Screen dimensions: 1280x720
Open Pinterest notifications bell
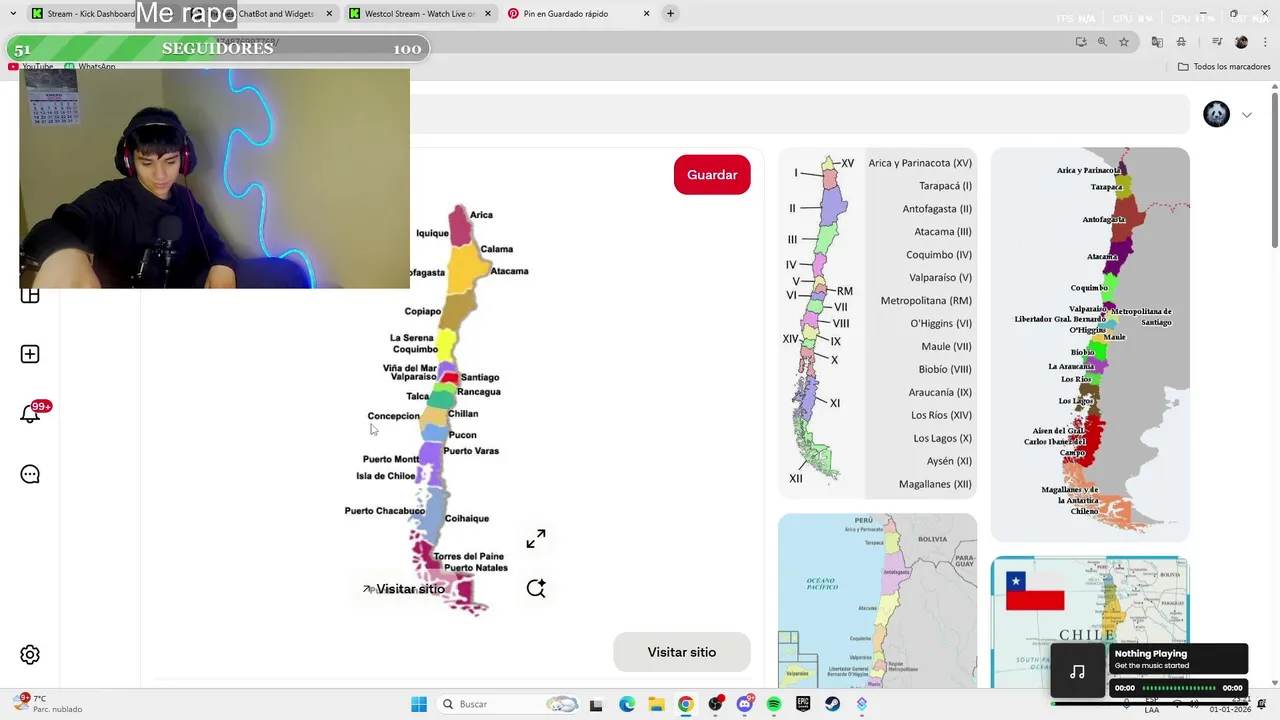[30, 414]
